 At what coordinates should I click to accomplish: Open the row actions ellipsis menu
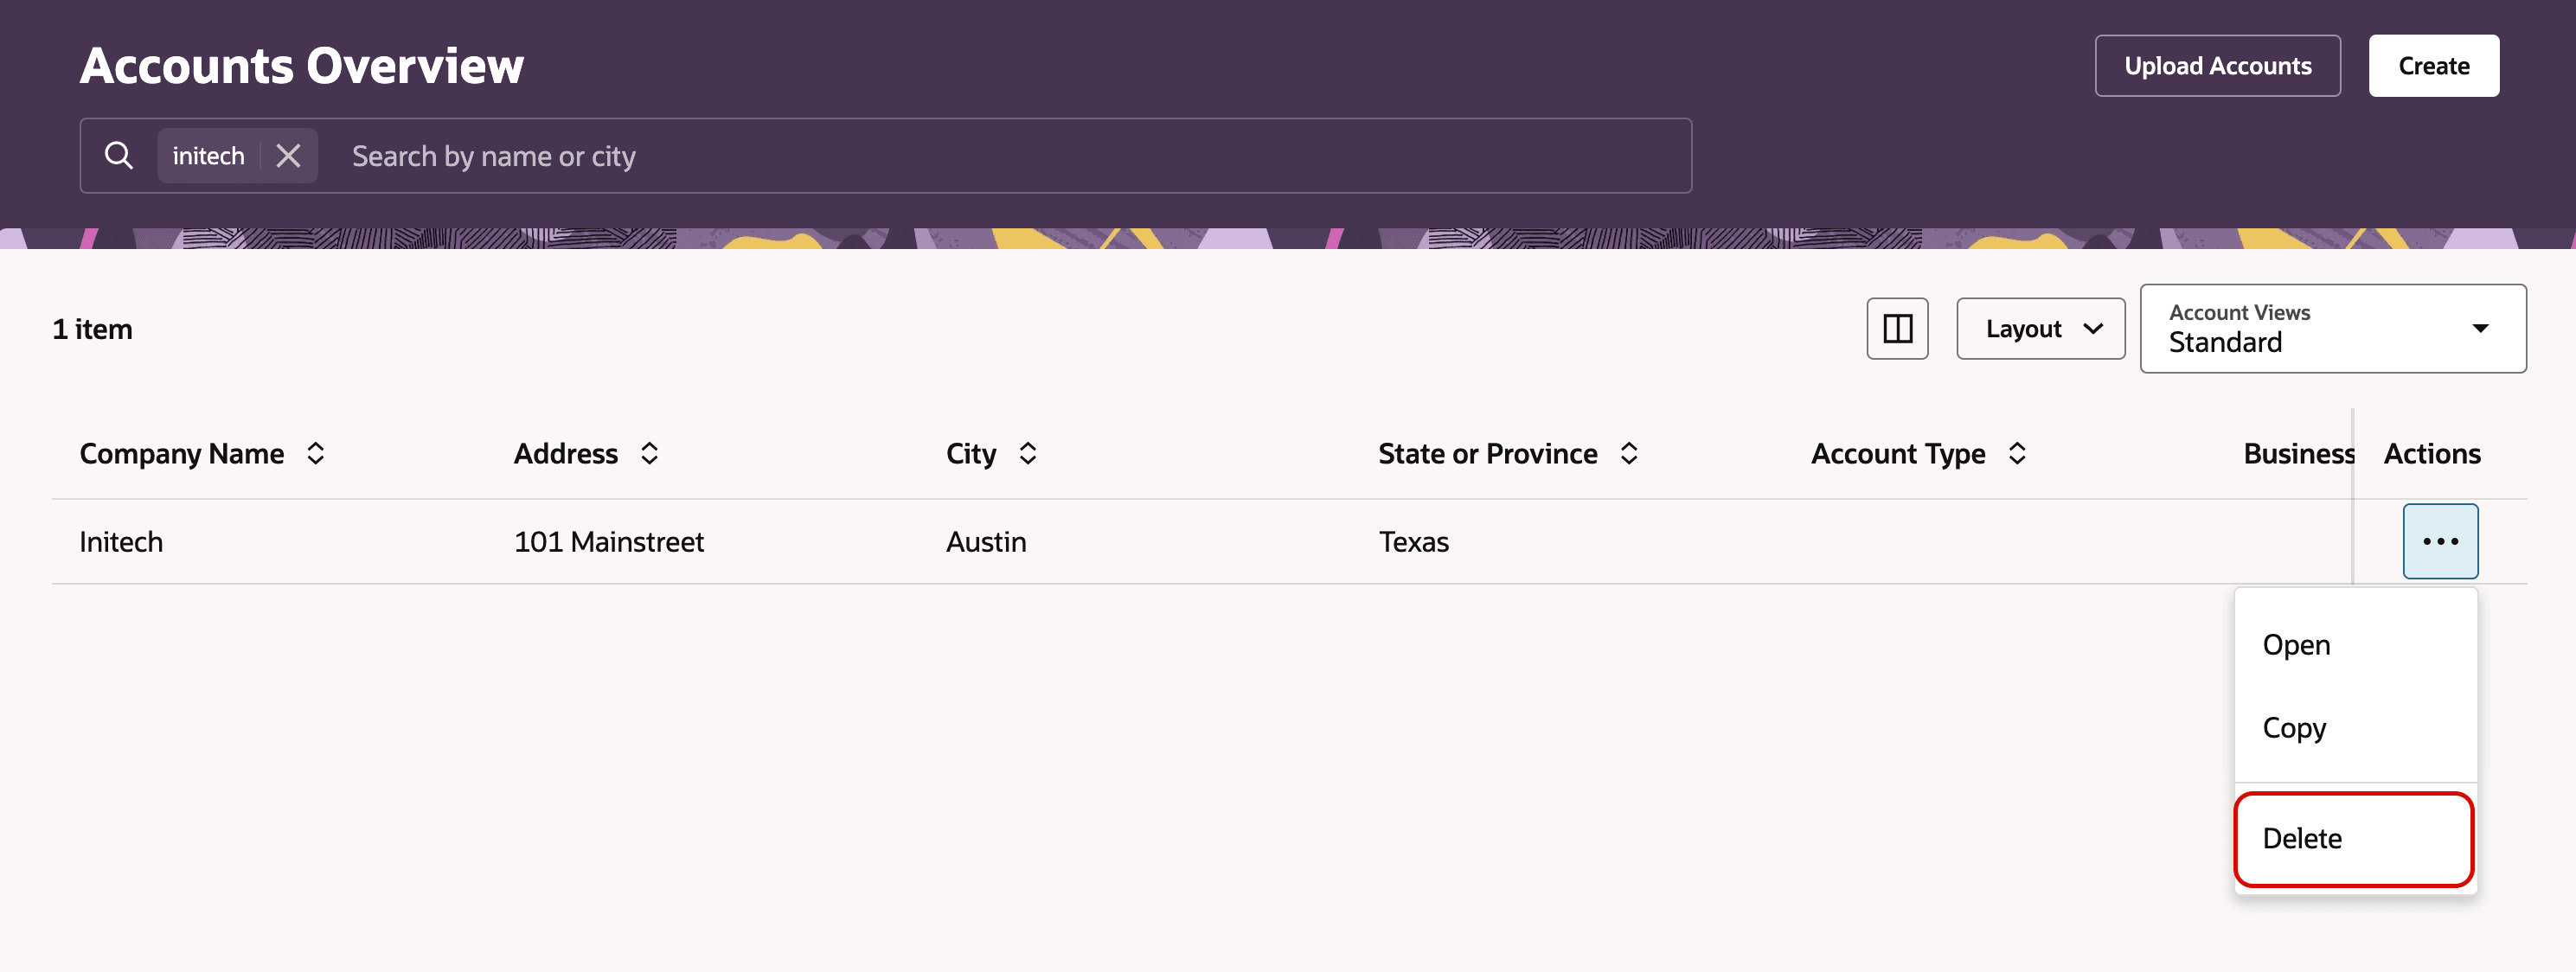point(2439,541)
